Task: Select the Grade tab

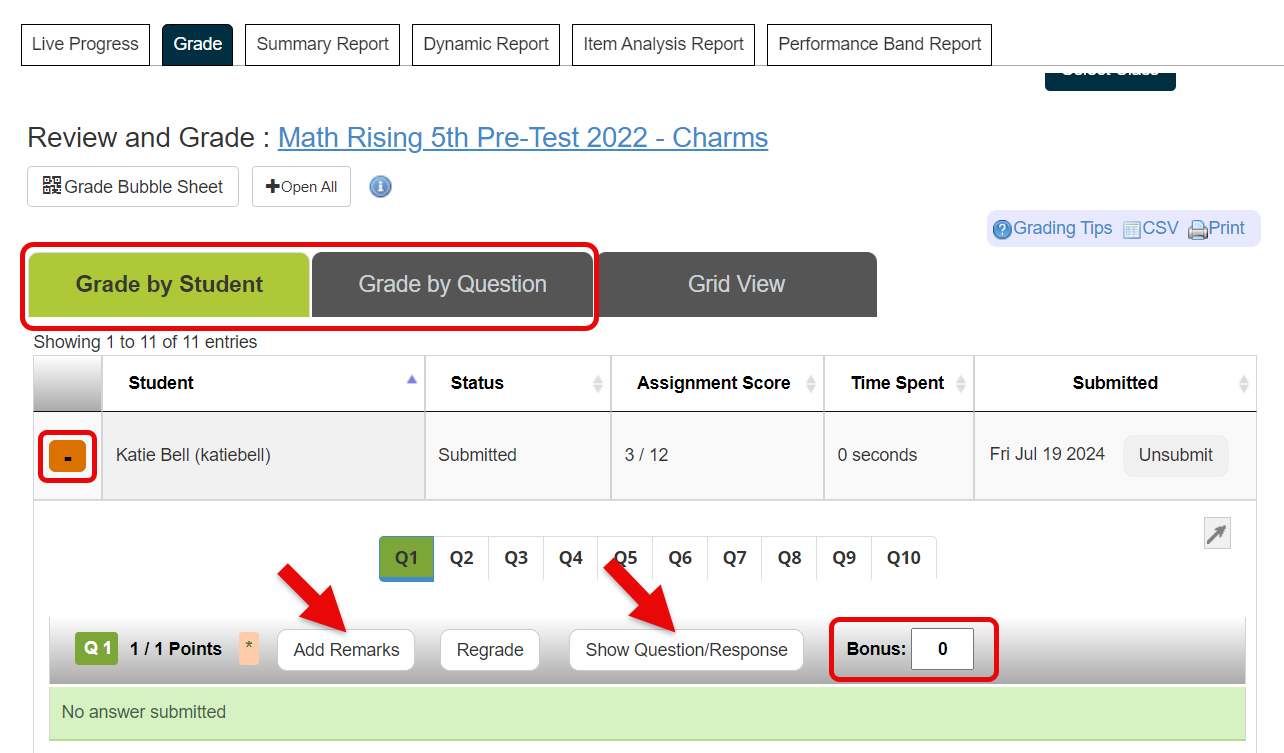Action: (x=198, y=45)
